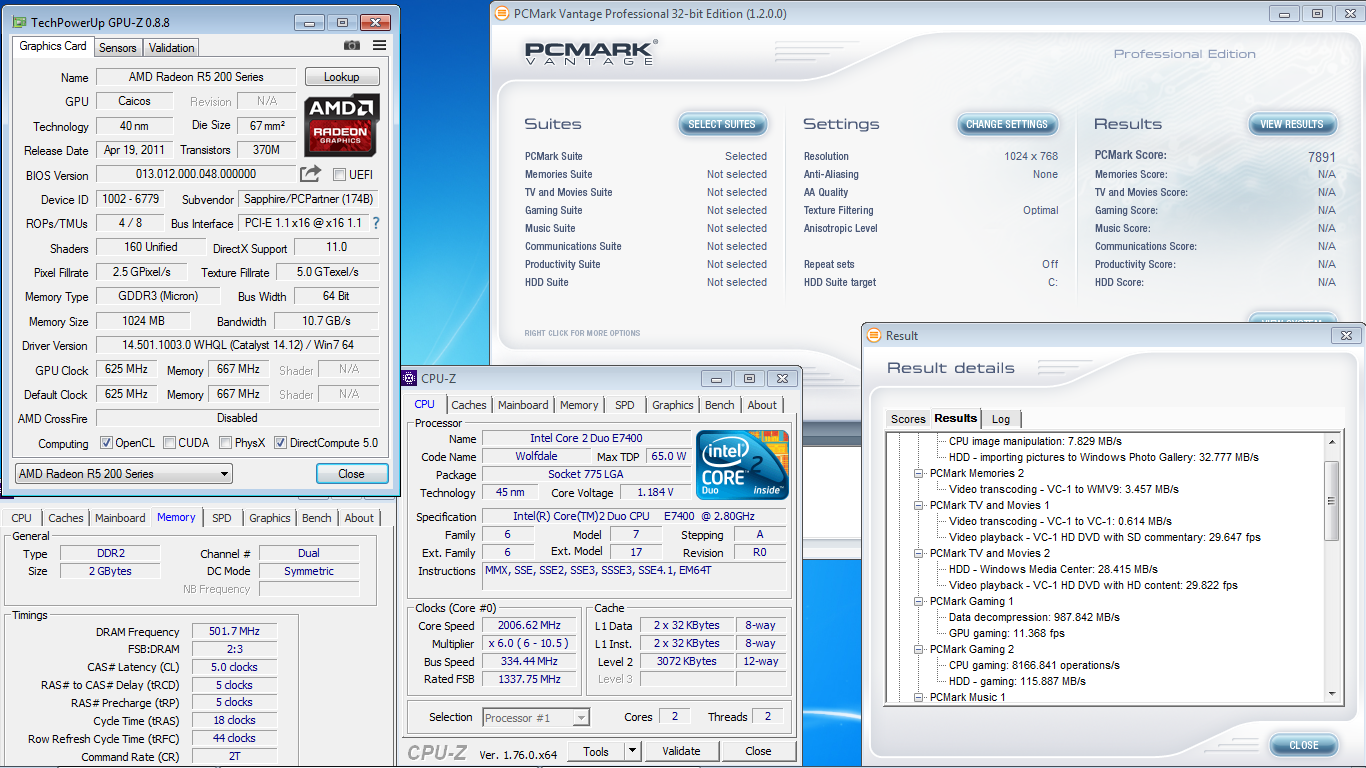
Task: Click the PCMark Suite row in Suites
Action: coord(646,156)
